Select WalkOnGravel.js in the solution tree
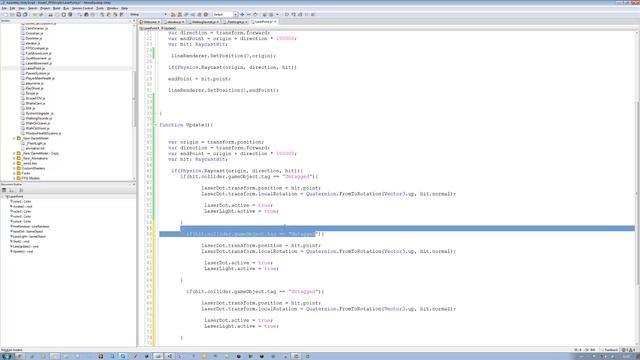The height and width of the screenshot is (360, 640). pos(38,123)
